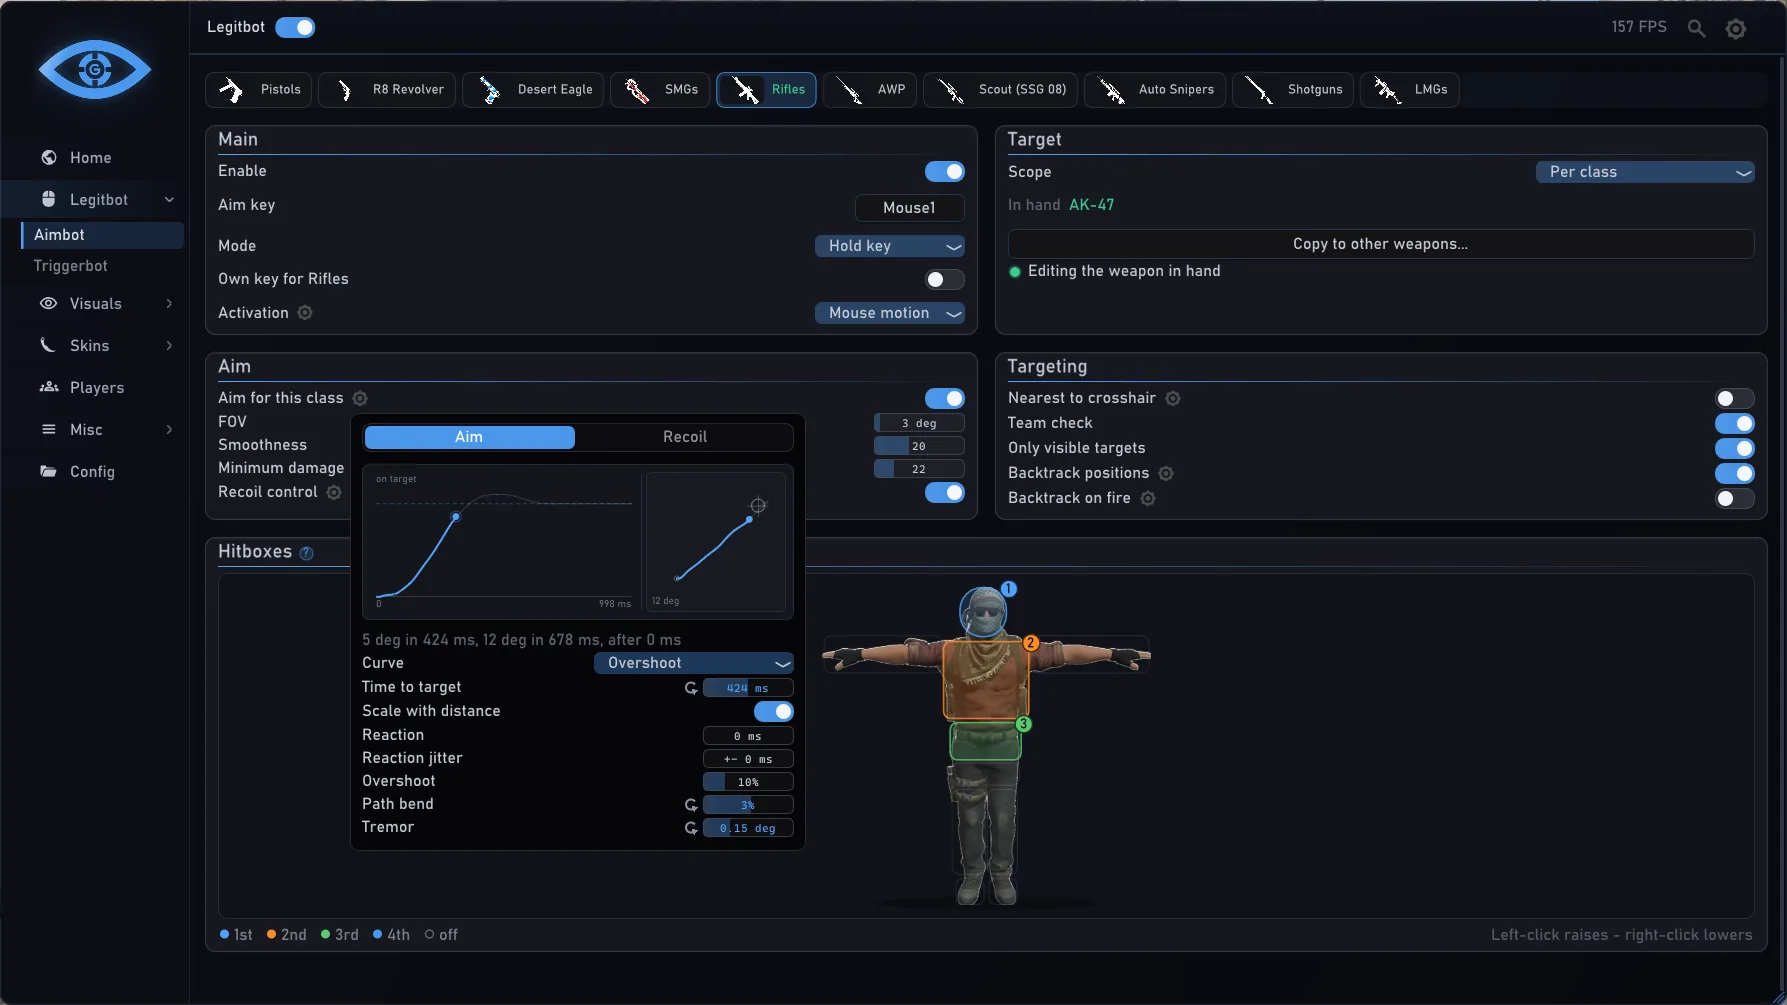
Task: Toggle the Legitbot master switch
Action: (295, 28)
